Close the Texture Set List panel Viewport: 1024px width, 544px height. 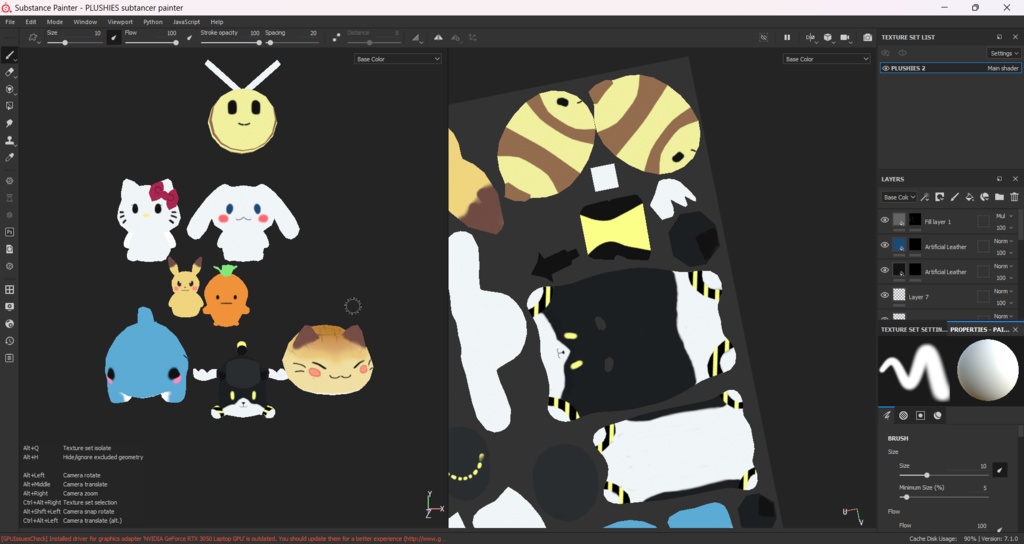[x=1015, y=37]
